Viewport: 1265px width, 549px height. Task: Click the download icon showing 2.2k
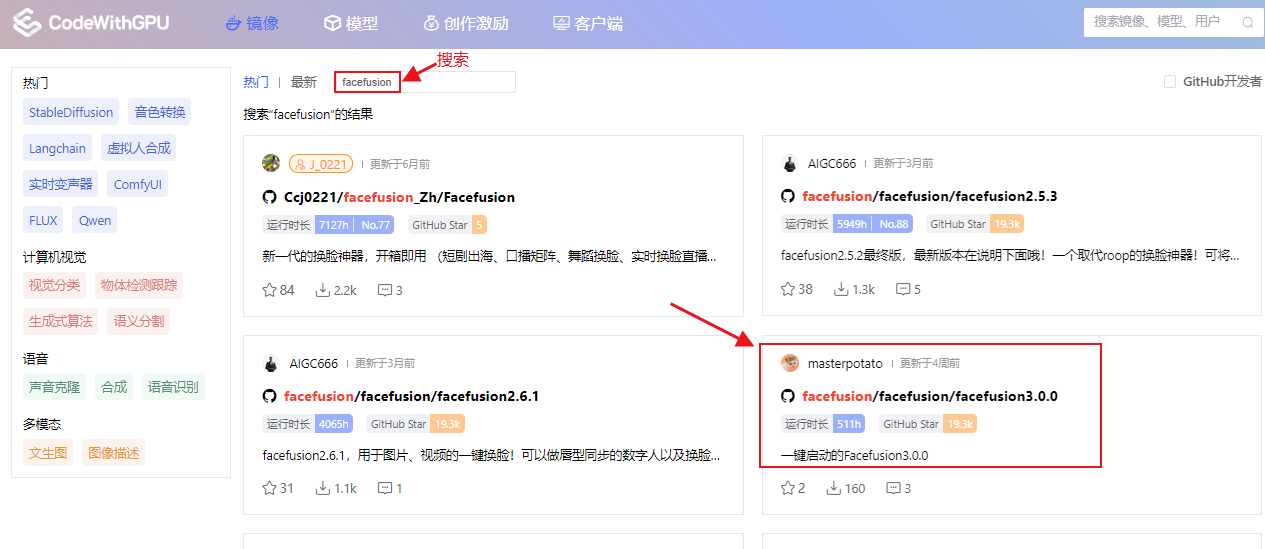[323, 290]
